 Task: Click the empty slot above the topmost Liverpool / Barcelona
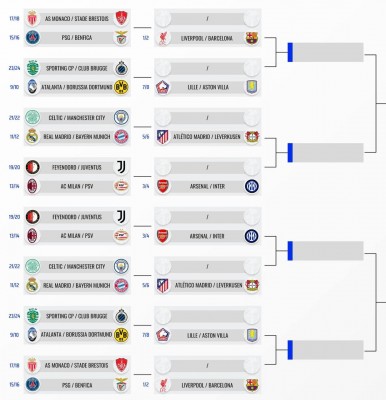pyautogui.click(x=207, y=19)
